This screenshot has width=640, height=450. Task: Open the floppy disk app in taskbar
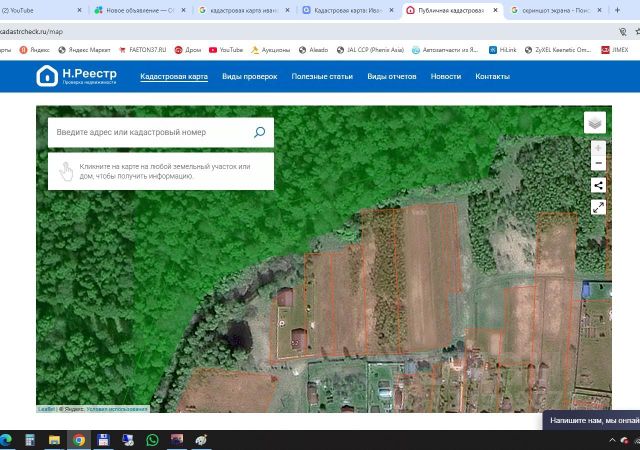click(x=103, y=440)
